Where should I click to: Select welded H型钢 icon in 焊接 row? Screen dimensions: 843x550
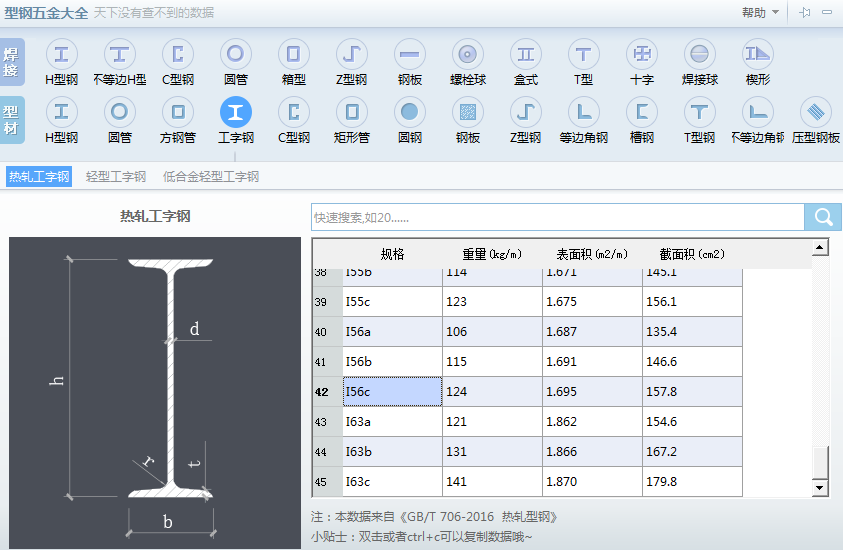click(61, 54)
